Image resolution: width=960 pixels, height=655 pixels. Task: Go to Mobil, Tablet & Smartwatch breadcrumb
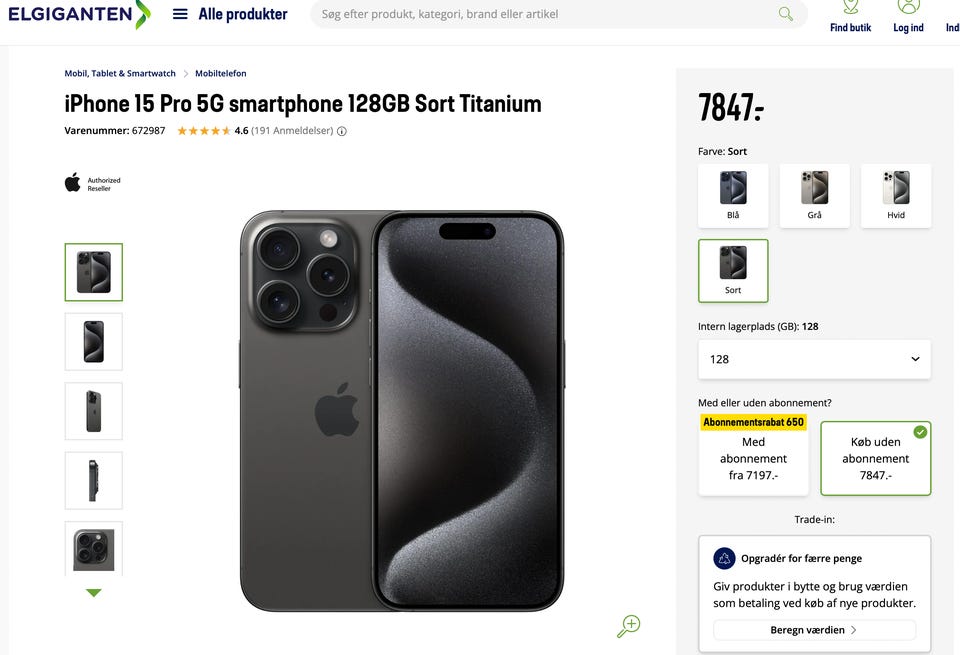click(x=120, y=73)
